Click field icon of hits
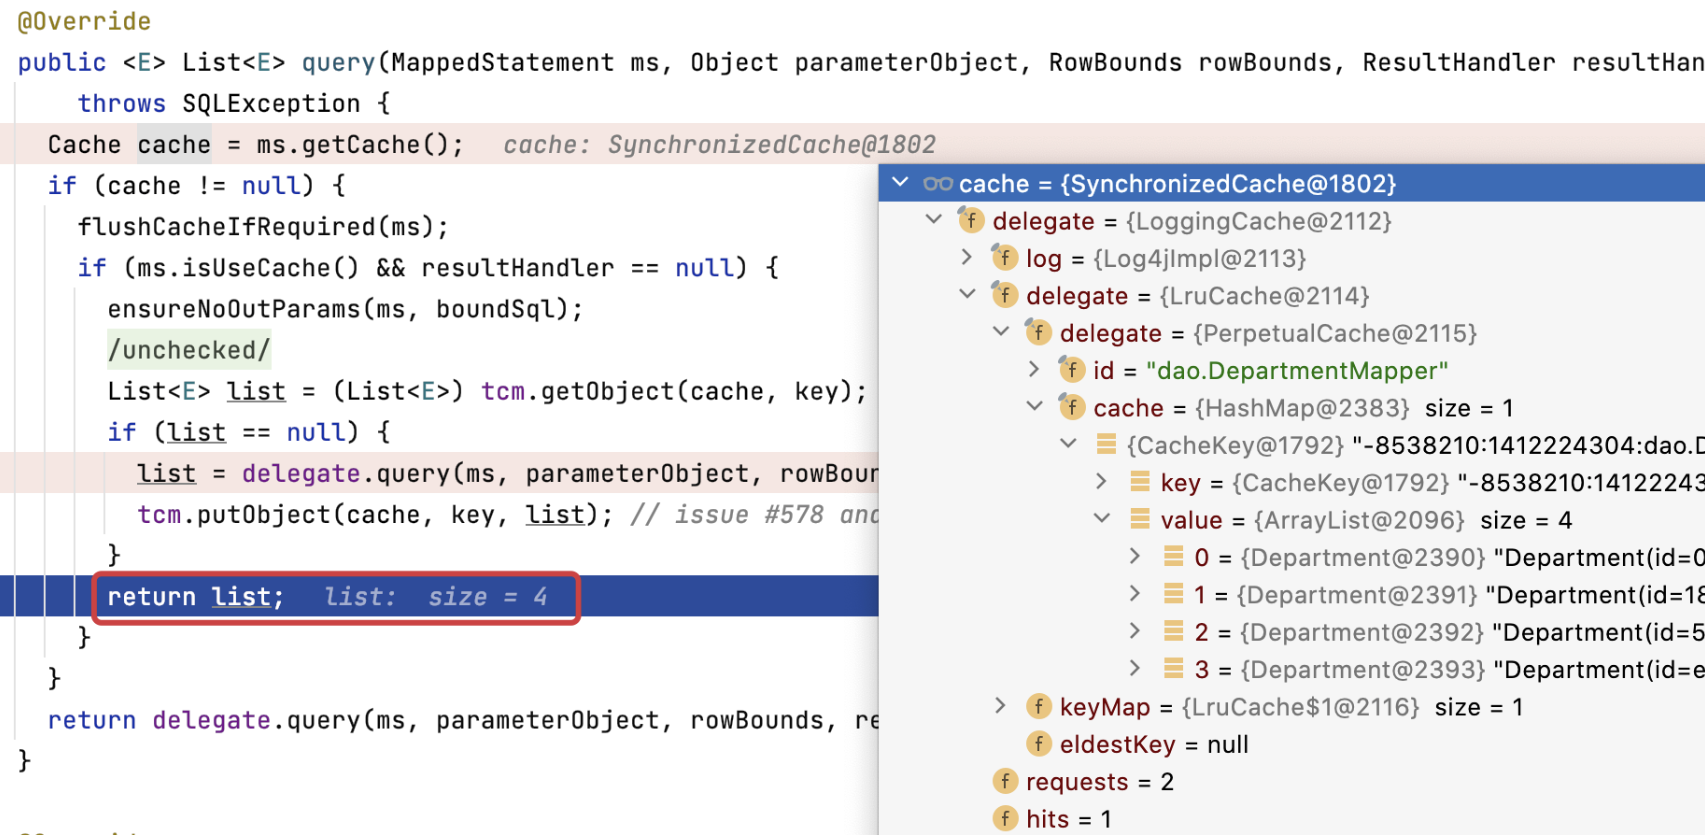This screenshot has height=835, width=1705. [1005, 819]
